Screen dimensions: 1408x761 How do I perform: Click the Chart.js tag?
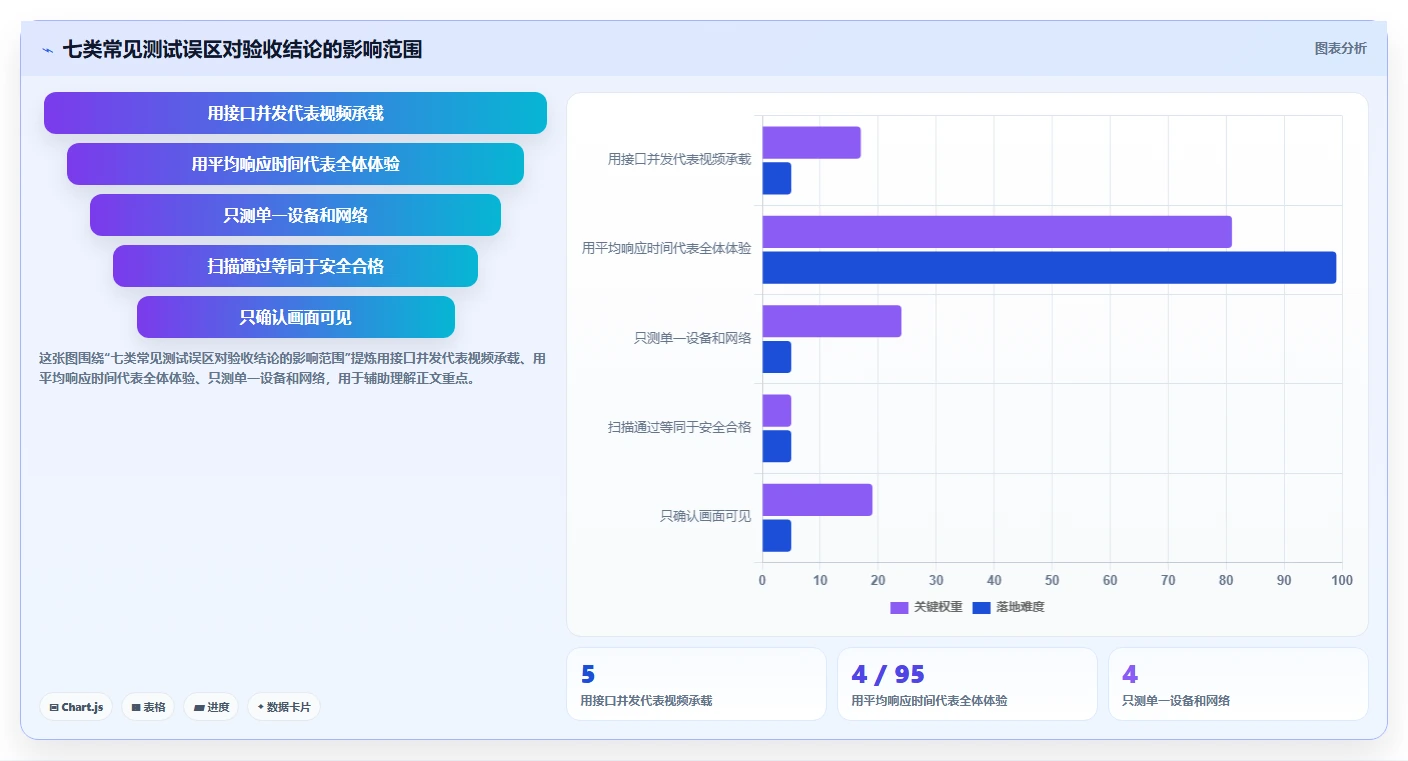tap(76, 707)
